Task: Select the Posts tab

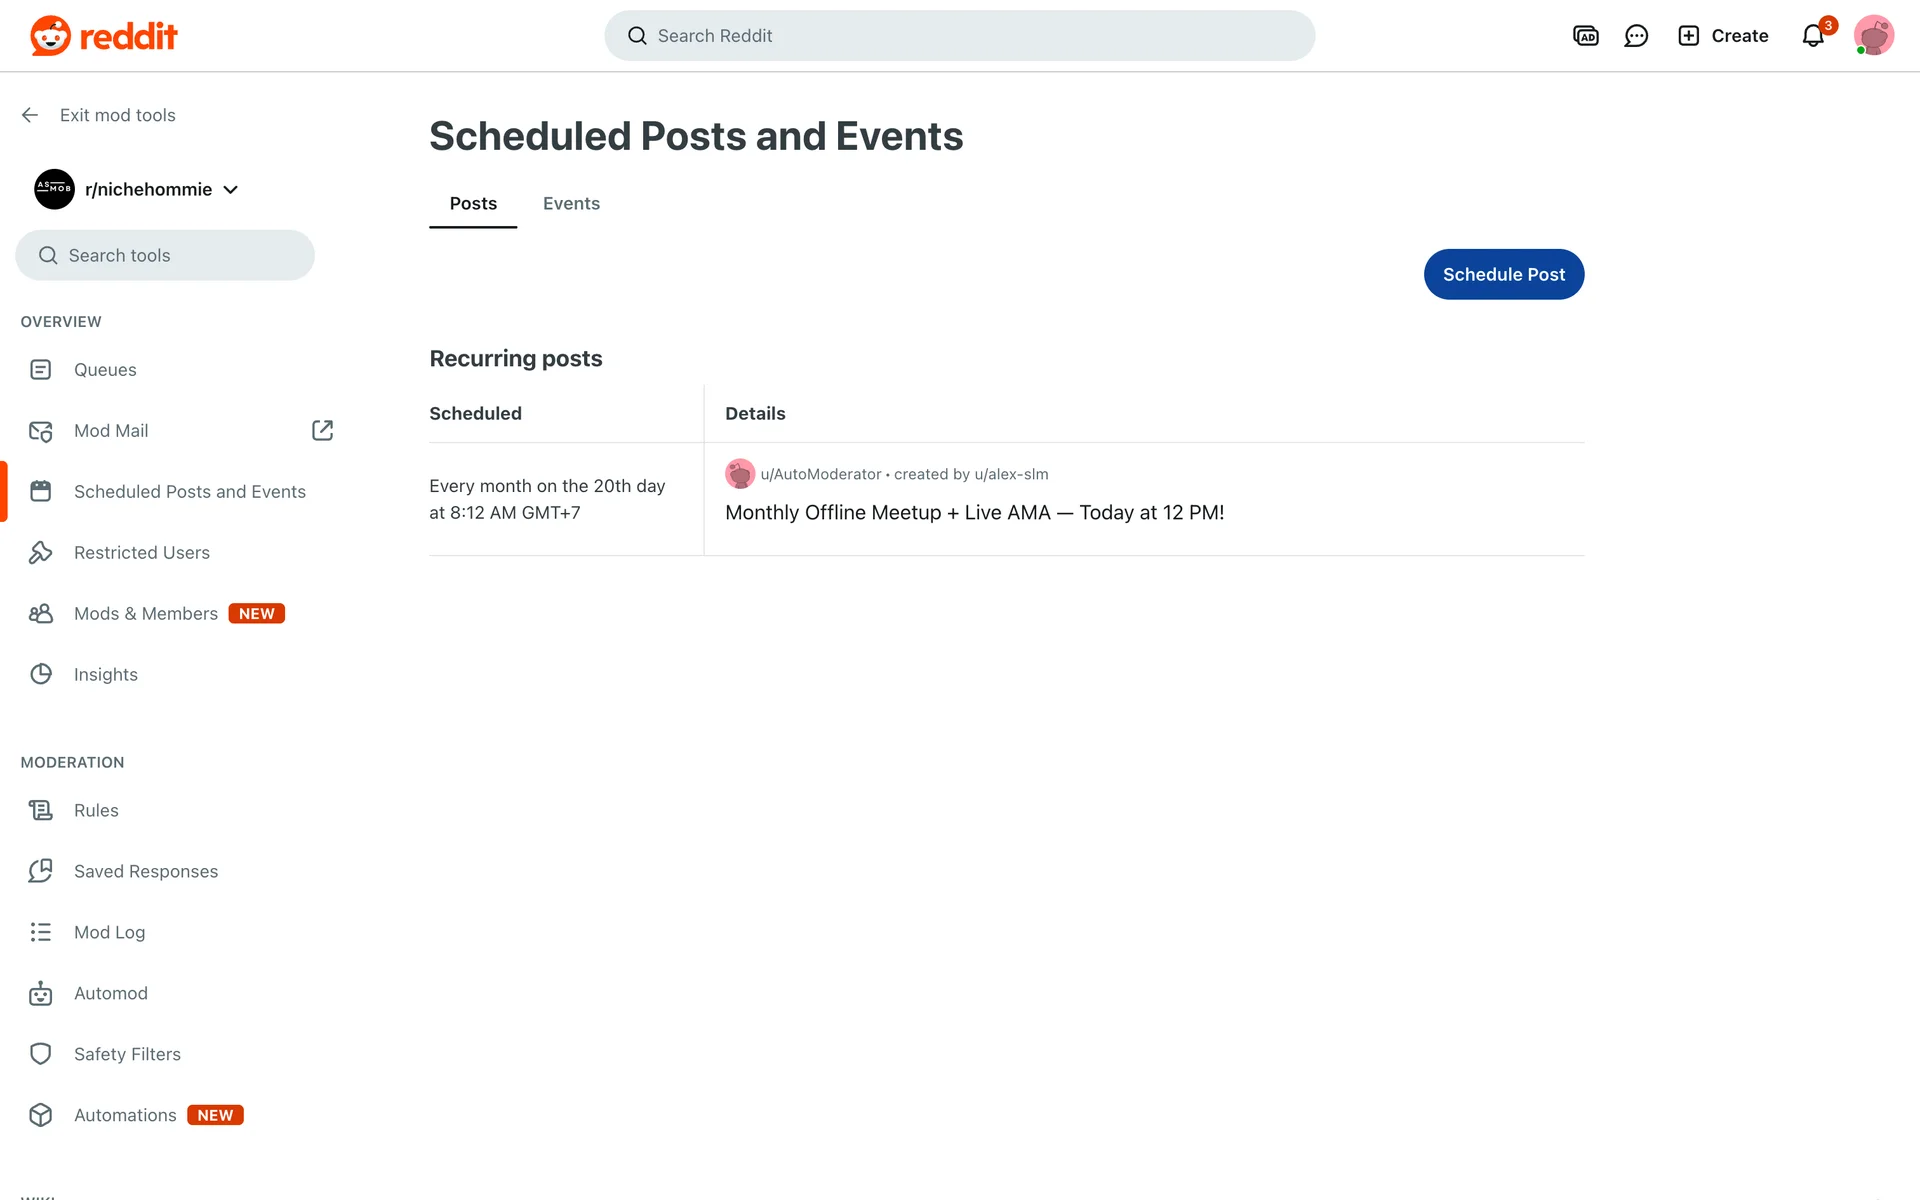Action: click(473, 204)
